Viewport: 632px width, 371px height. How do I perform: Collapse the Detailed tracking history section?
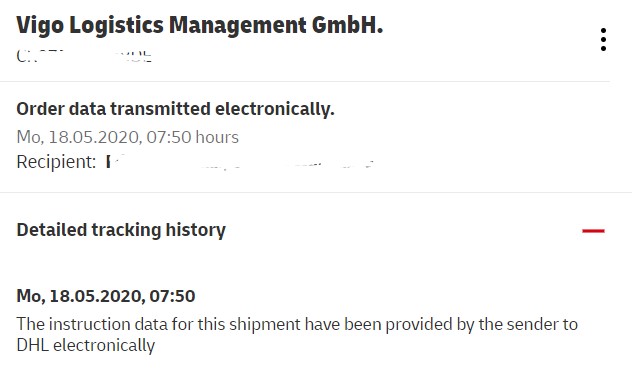point(593,231)
